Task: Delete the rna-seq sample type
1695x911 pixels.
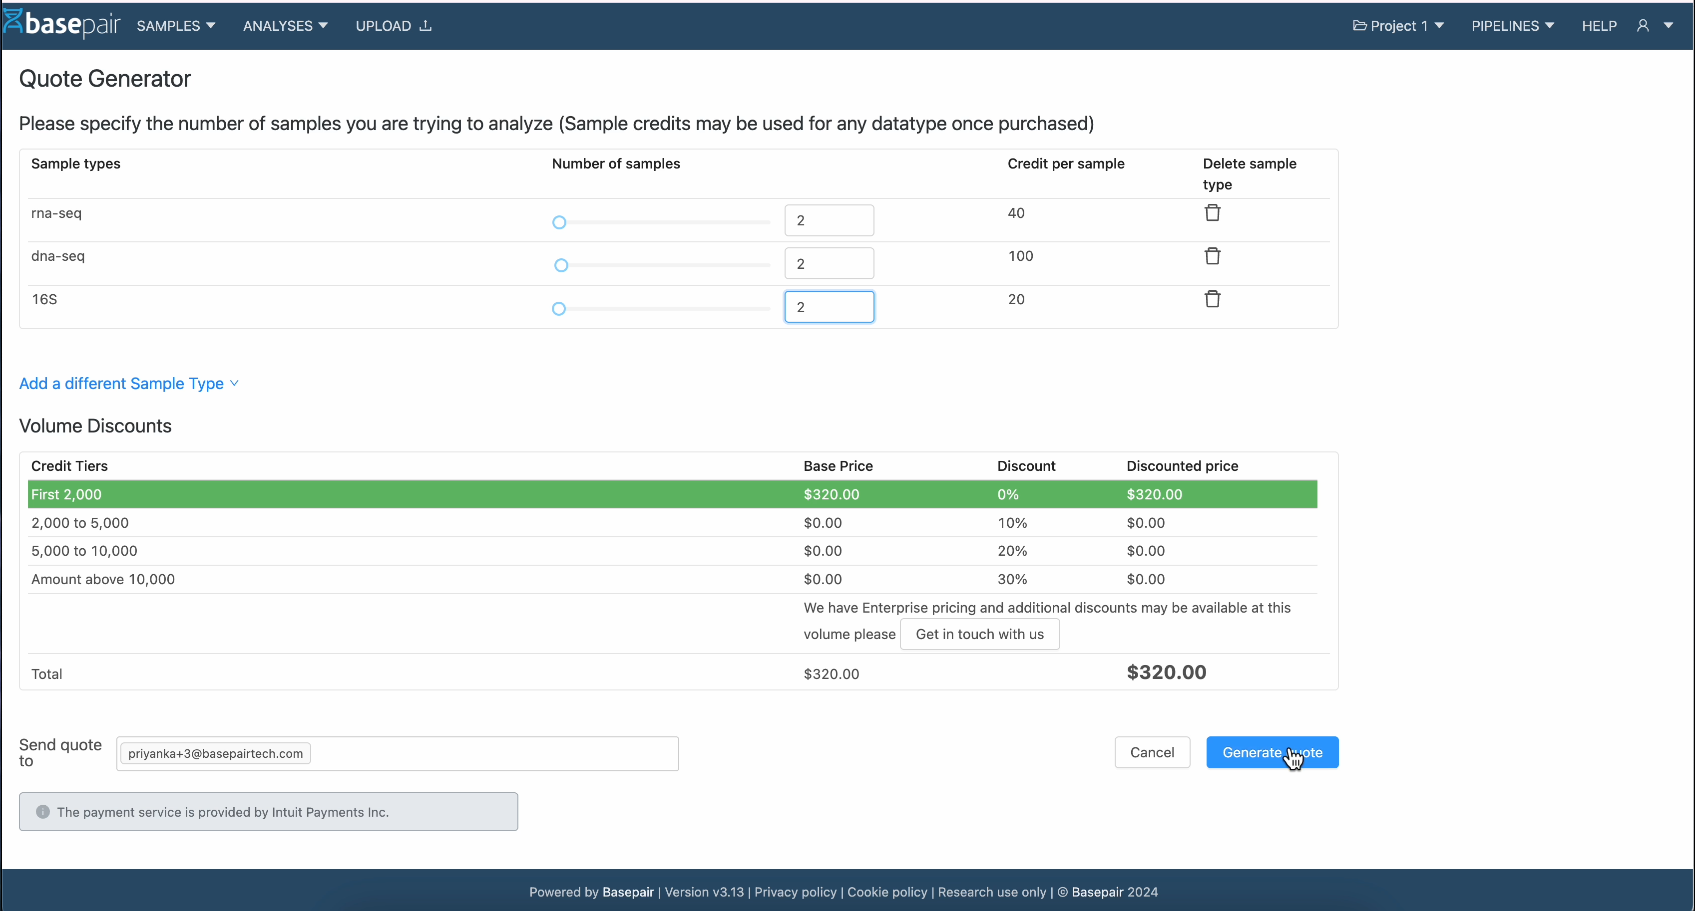Action: pos(1212,213)
